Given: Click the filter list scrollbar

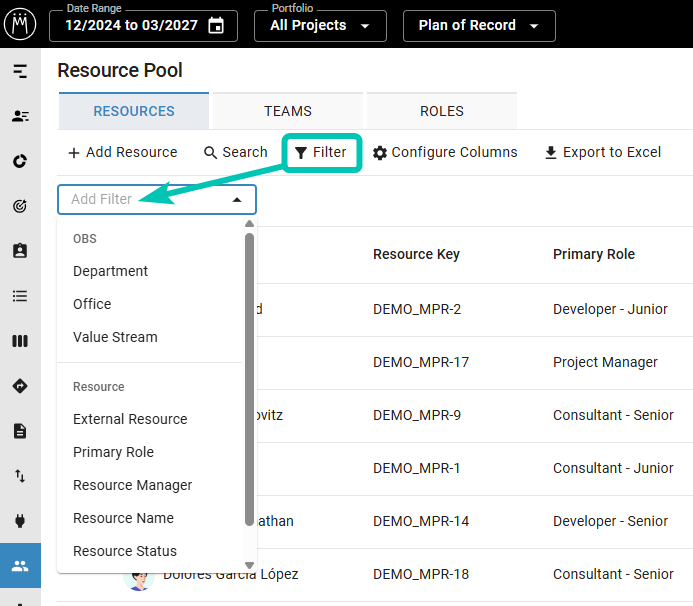Looking at the screenshot, I should click(x=250, y=380).
